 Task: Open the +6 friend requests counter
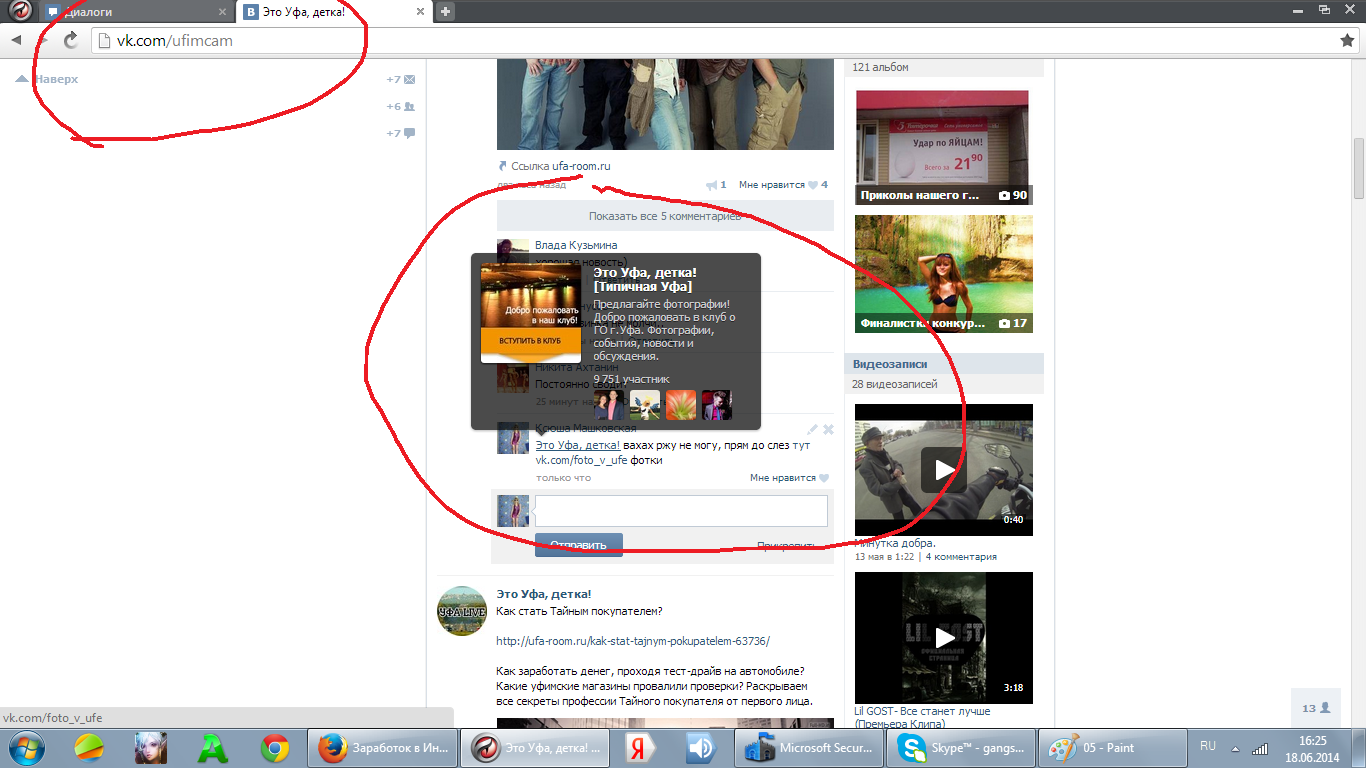coord(401,106)
